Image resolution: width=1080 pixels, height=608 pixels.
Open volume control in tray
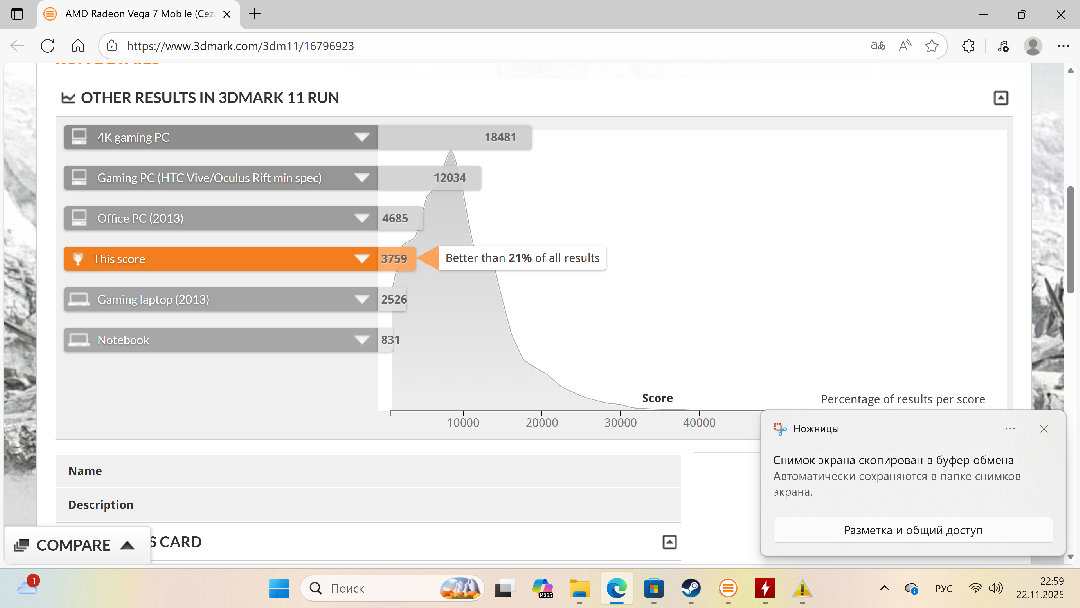tap(995, 589)
